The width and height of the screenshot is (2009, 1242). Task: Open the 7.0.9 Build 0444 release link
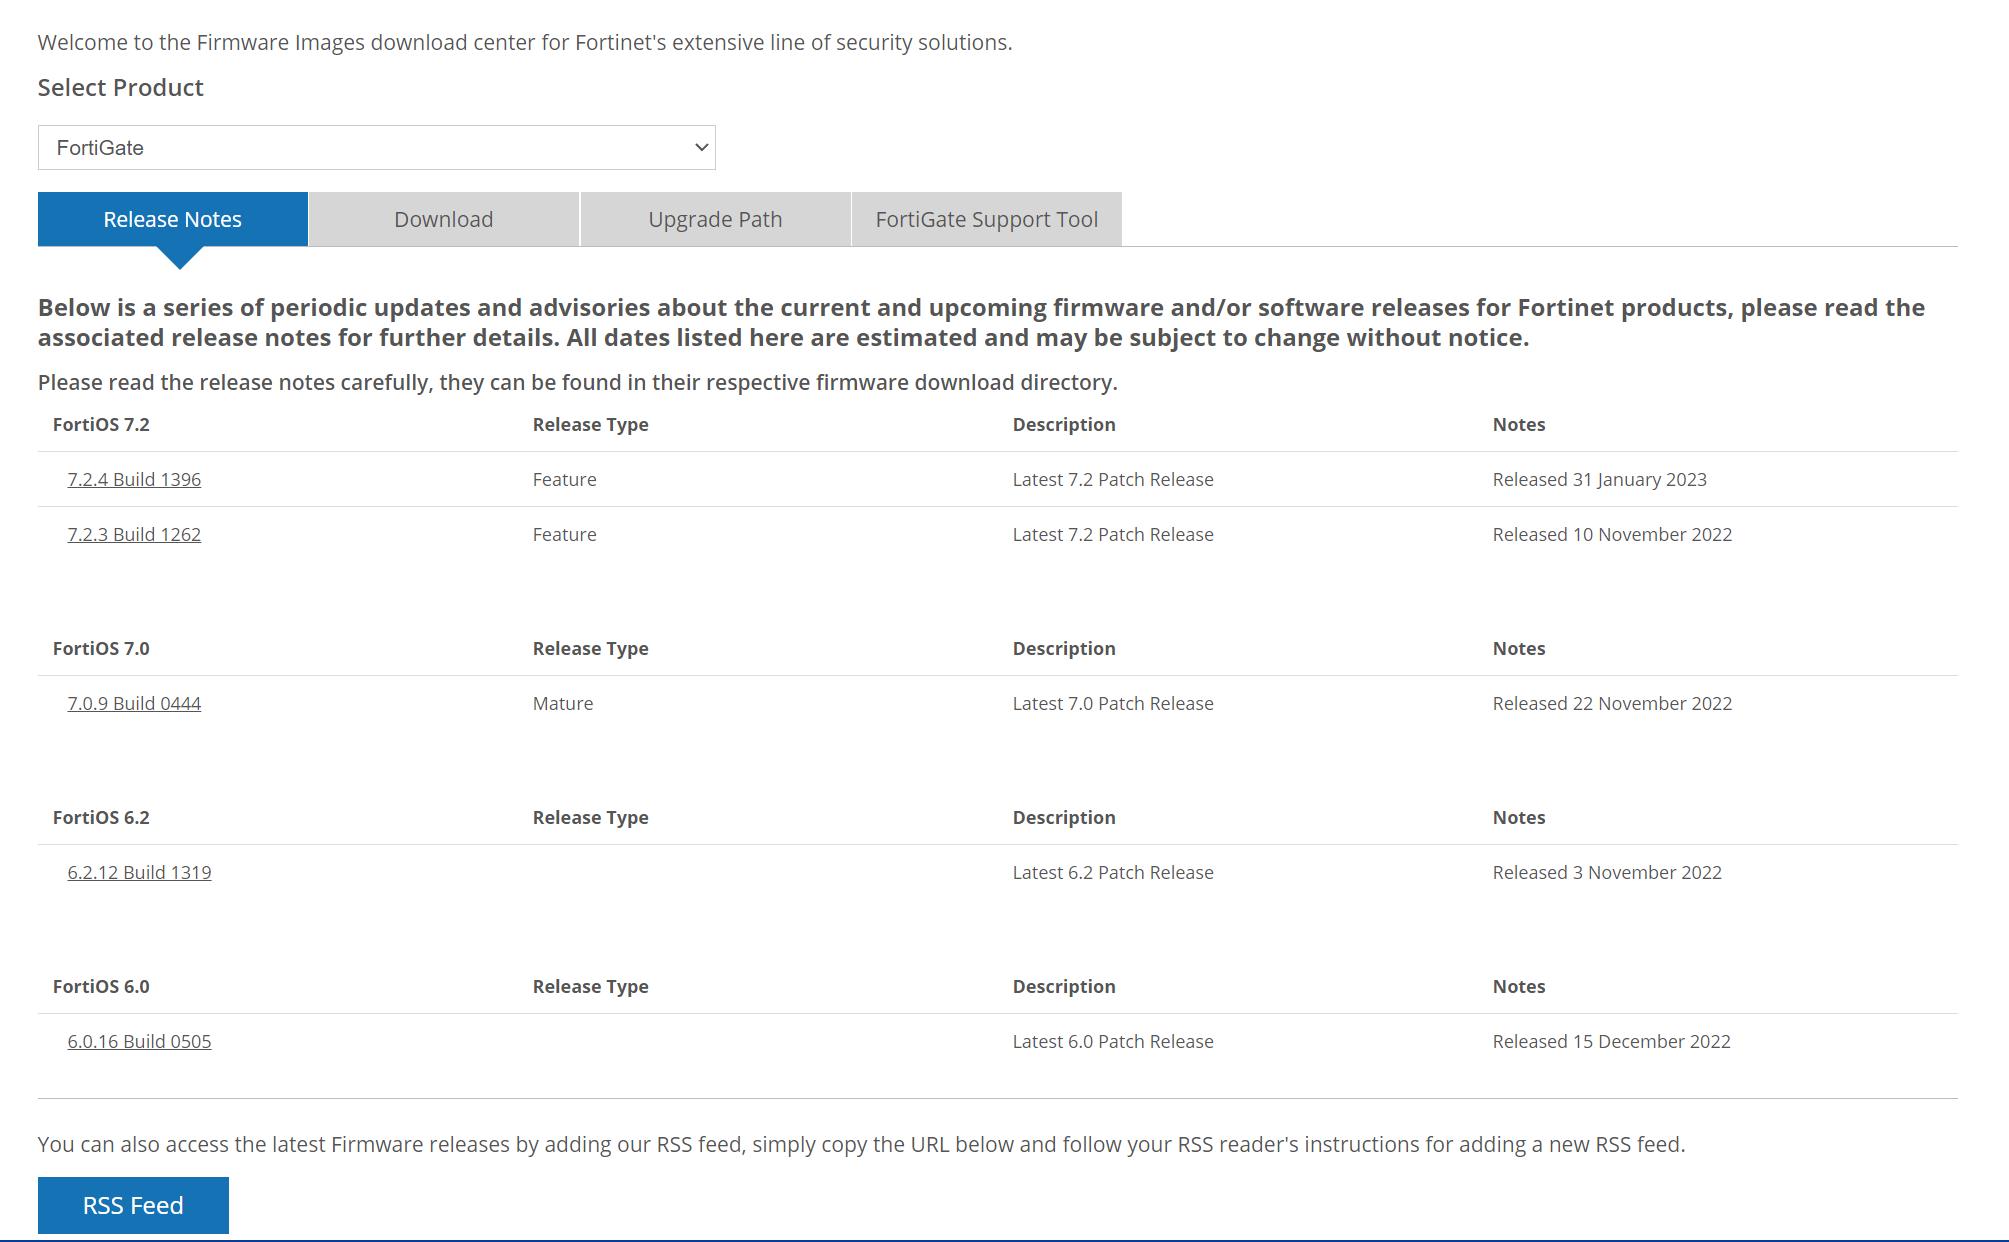[134, 703]
